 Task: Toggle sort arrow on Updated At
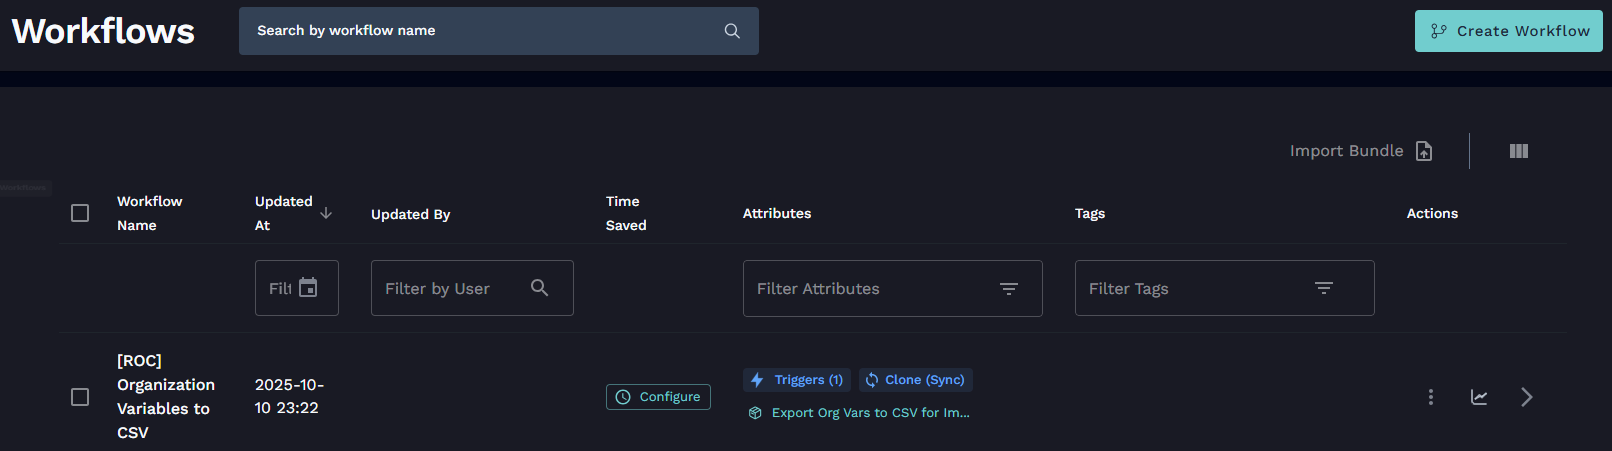[x=326, y=213]
